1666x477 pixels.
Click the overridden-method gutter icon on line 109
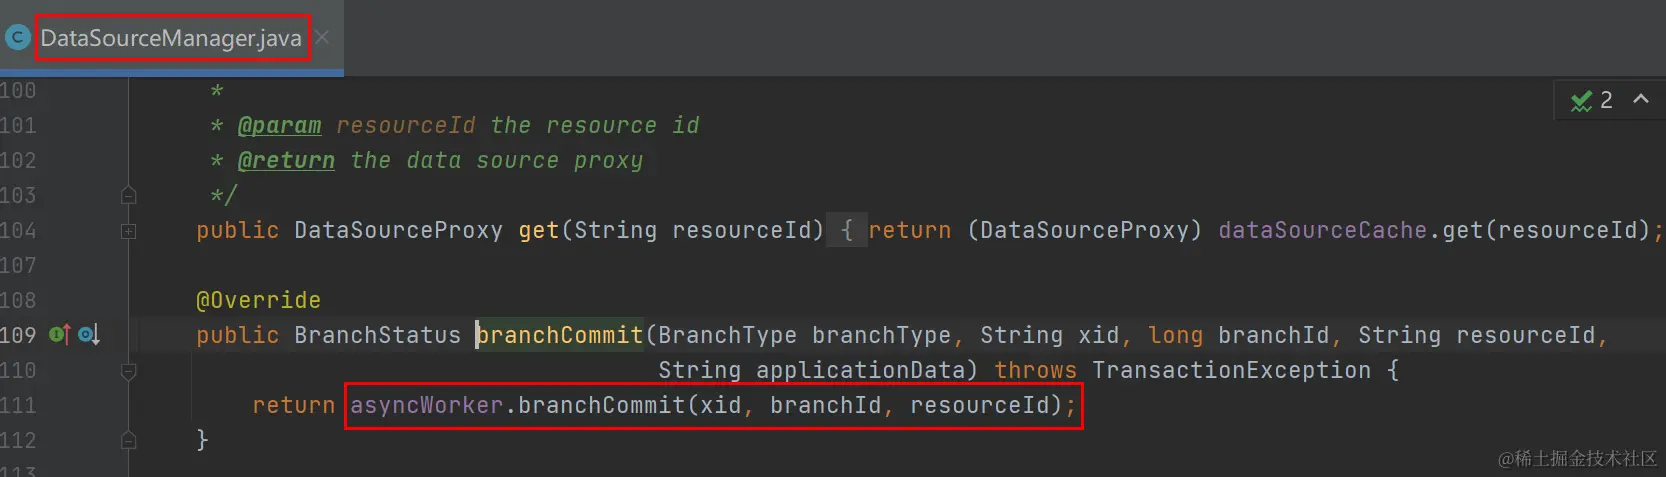tap(89, 335)
